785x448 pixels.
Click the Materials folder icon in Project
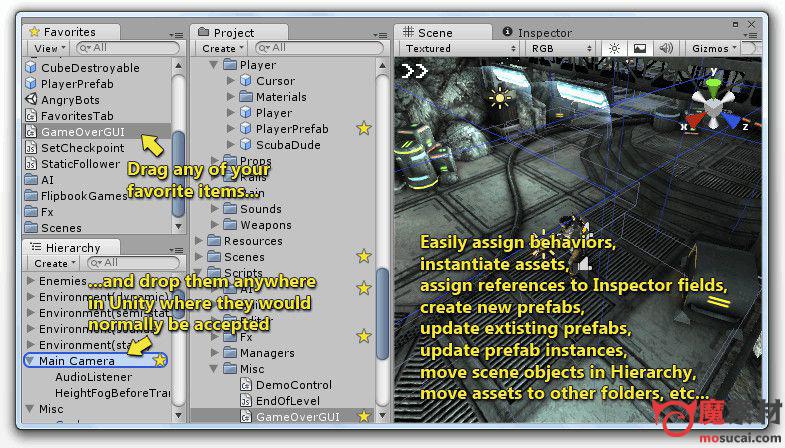pyautogui.click(x=246, y=97)
